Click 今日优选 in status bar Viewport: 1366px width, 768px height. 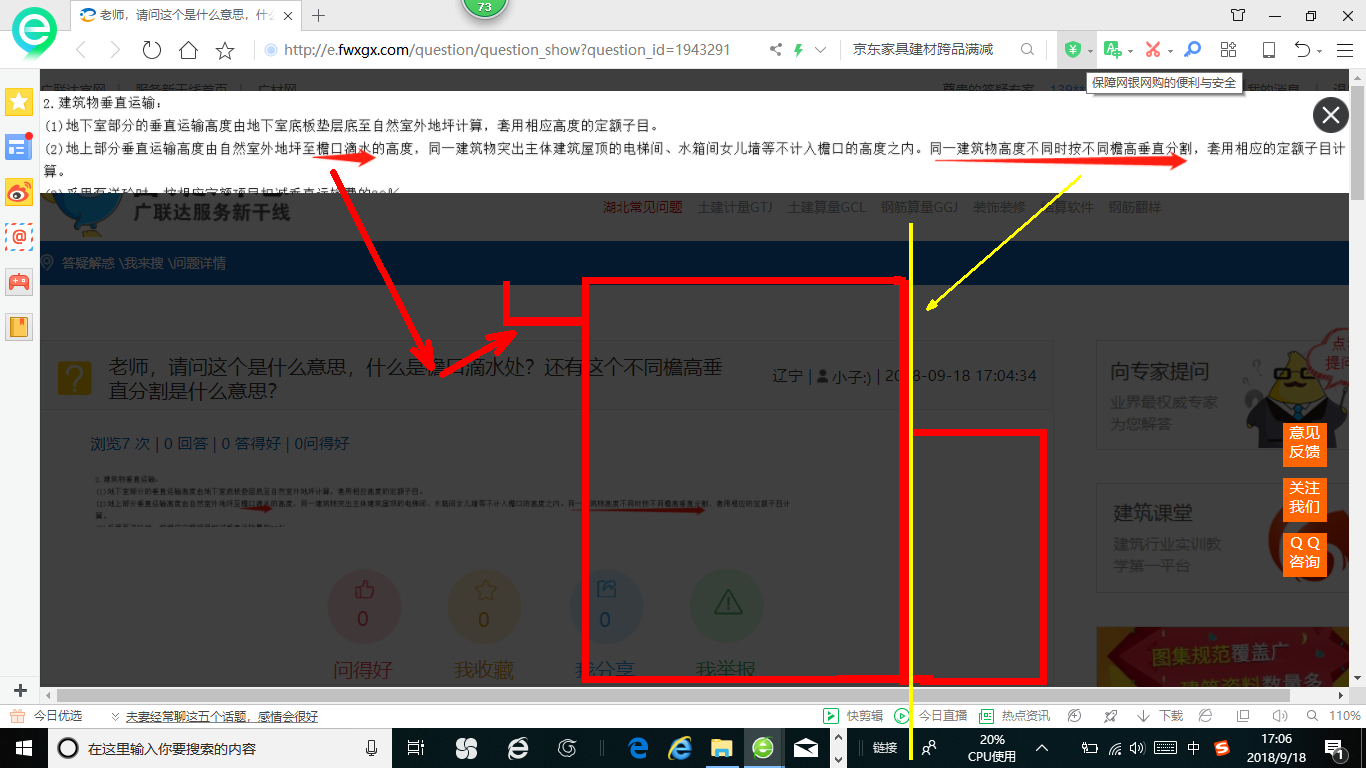click(x=57, y=716)
